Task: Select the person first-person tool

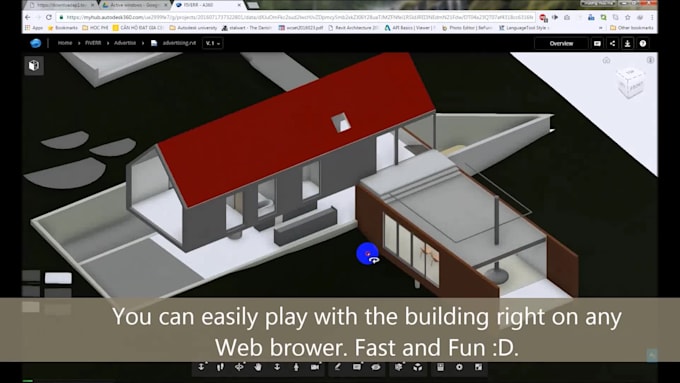Action: click(296, 367)
